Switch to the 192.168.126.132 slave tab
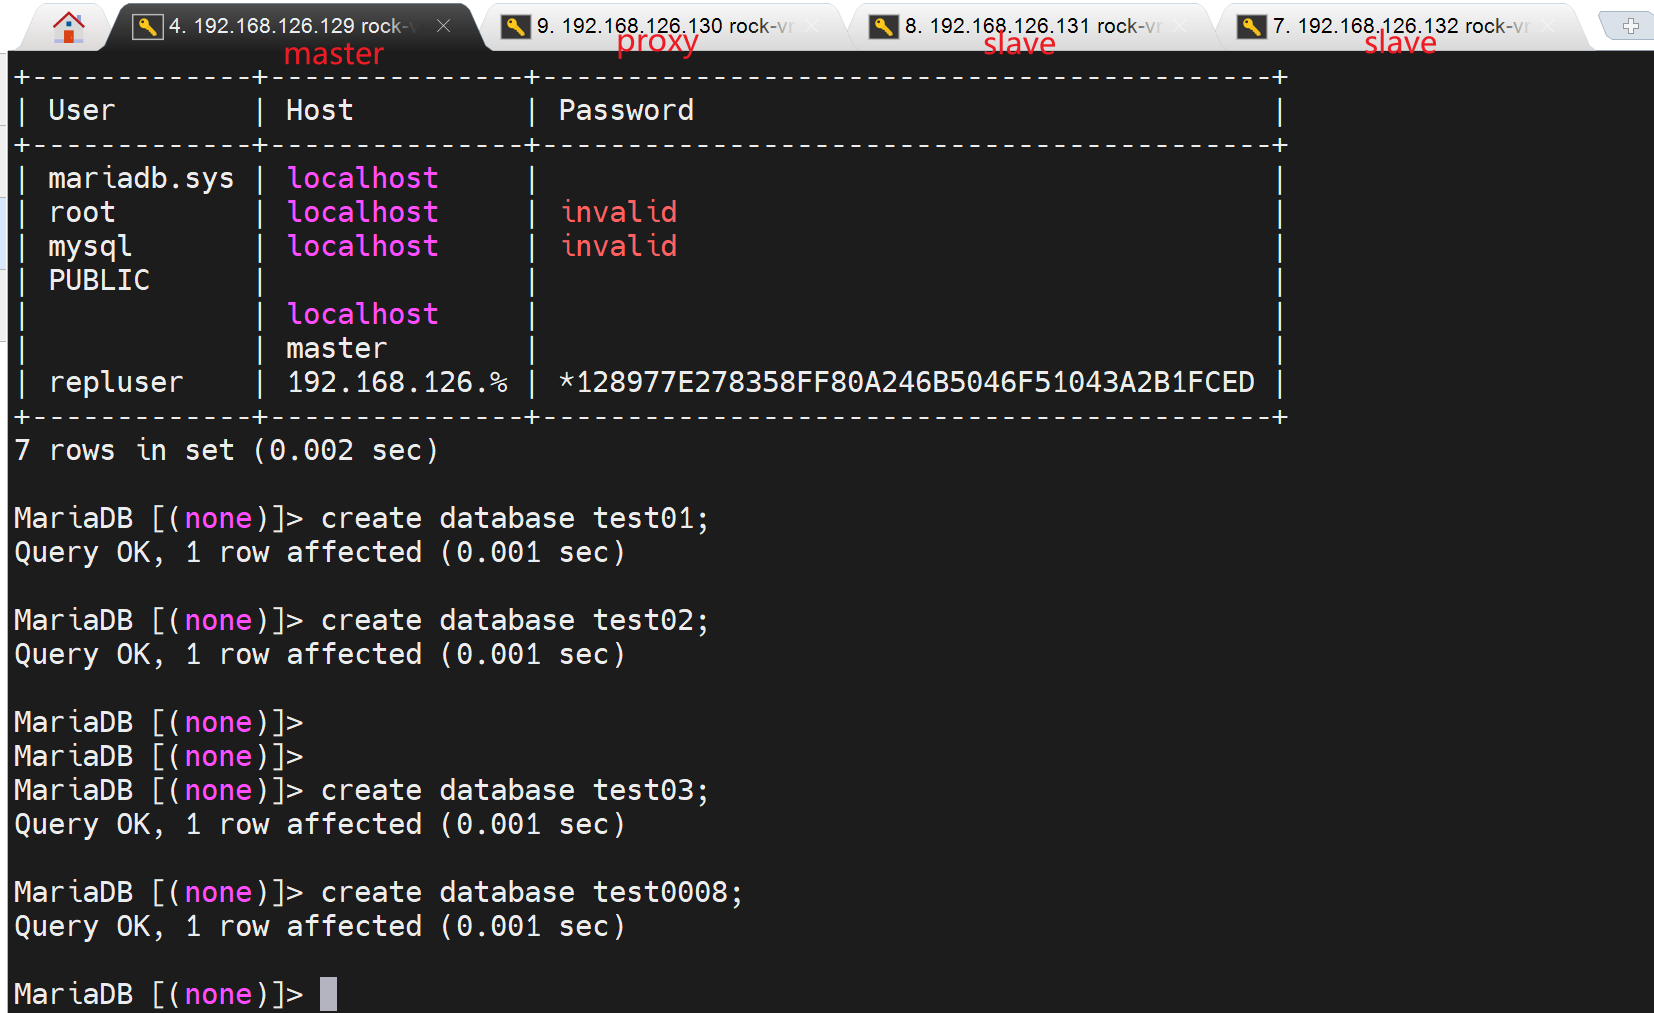This screenshot has height=1013, width=1654. [x=1399, y=27]
